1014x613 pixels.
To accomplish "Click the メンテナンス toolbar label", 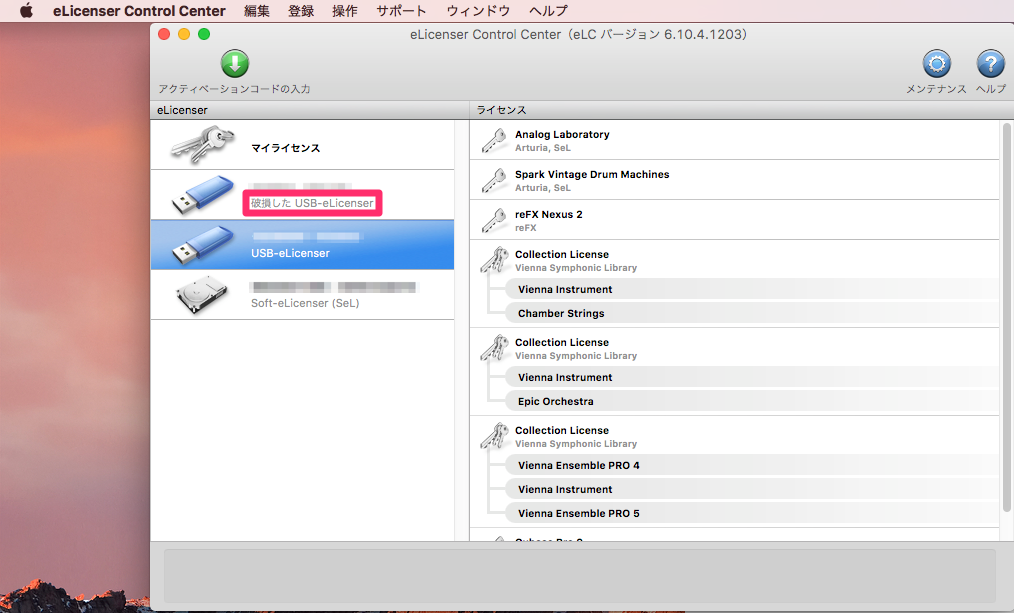I will [x=936, y=89].
